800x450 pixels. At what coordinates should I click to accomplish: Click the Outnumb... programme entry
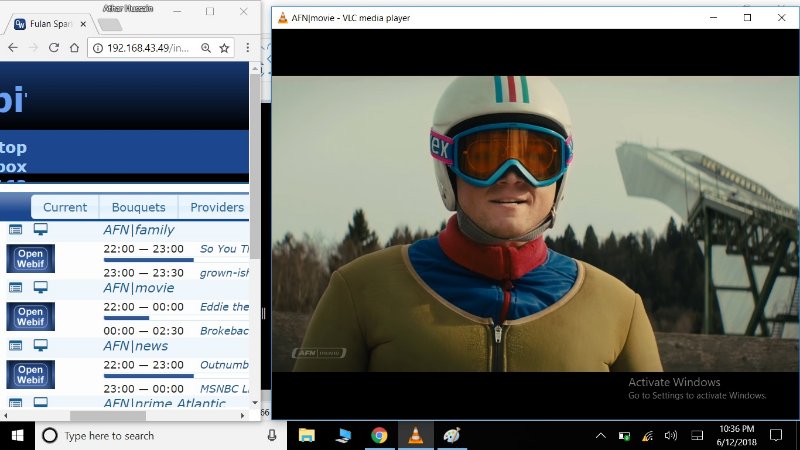coord(224,365)
